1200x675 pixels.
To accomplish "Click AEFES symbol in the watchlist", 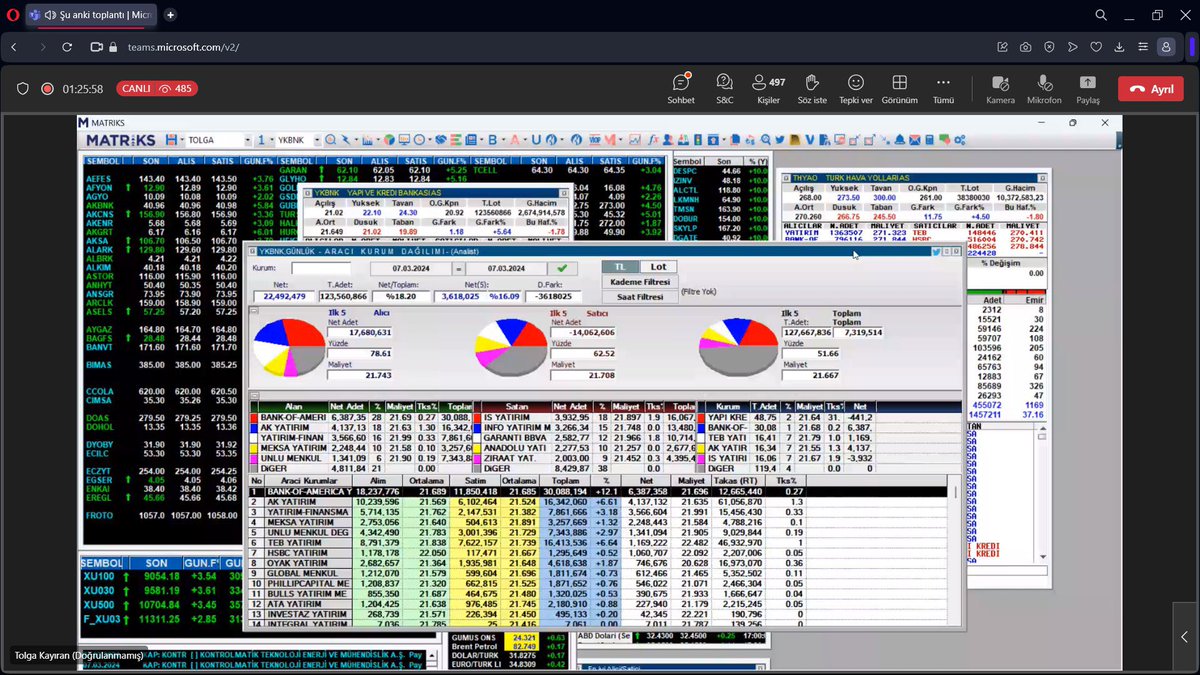I will click(99, 179).
